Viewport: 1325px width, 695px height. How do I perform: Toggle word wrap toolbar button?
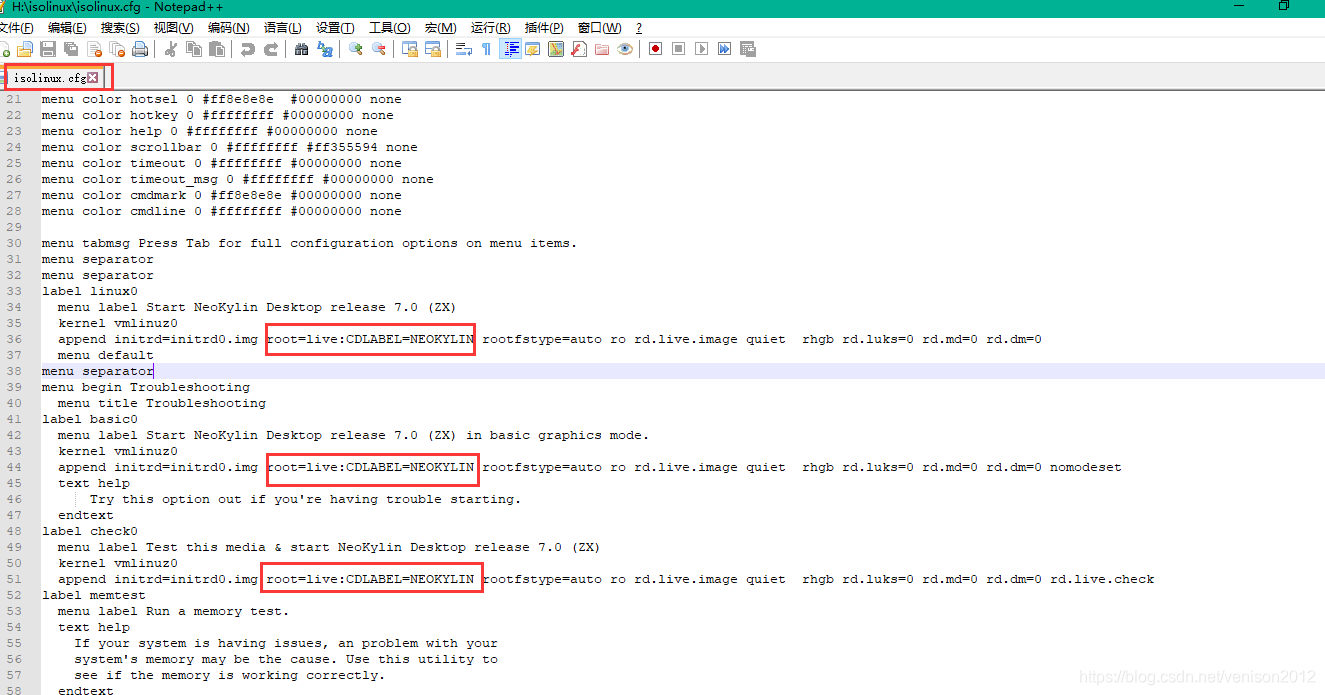[x=463, y=49]
